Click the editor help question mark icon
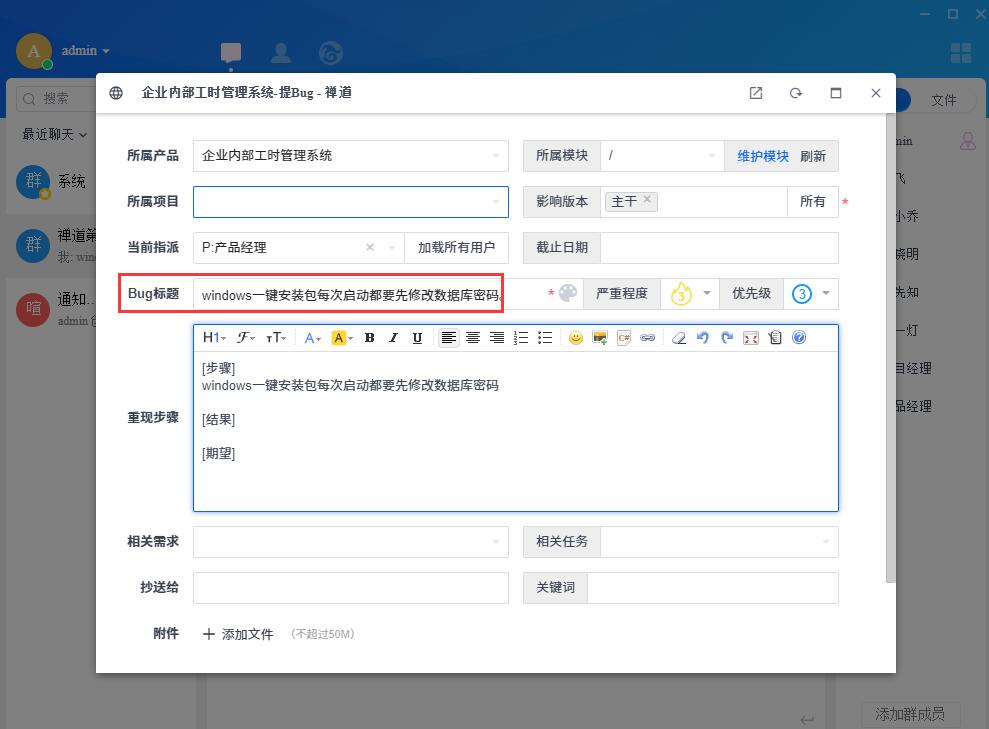989x729 pixels. (x=799, y=338)
